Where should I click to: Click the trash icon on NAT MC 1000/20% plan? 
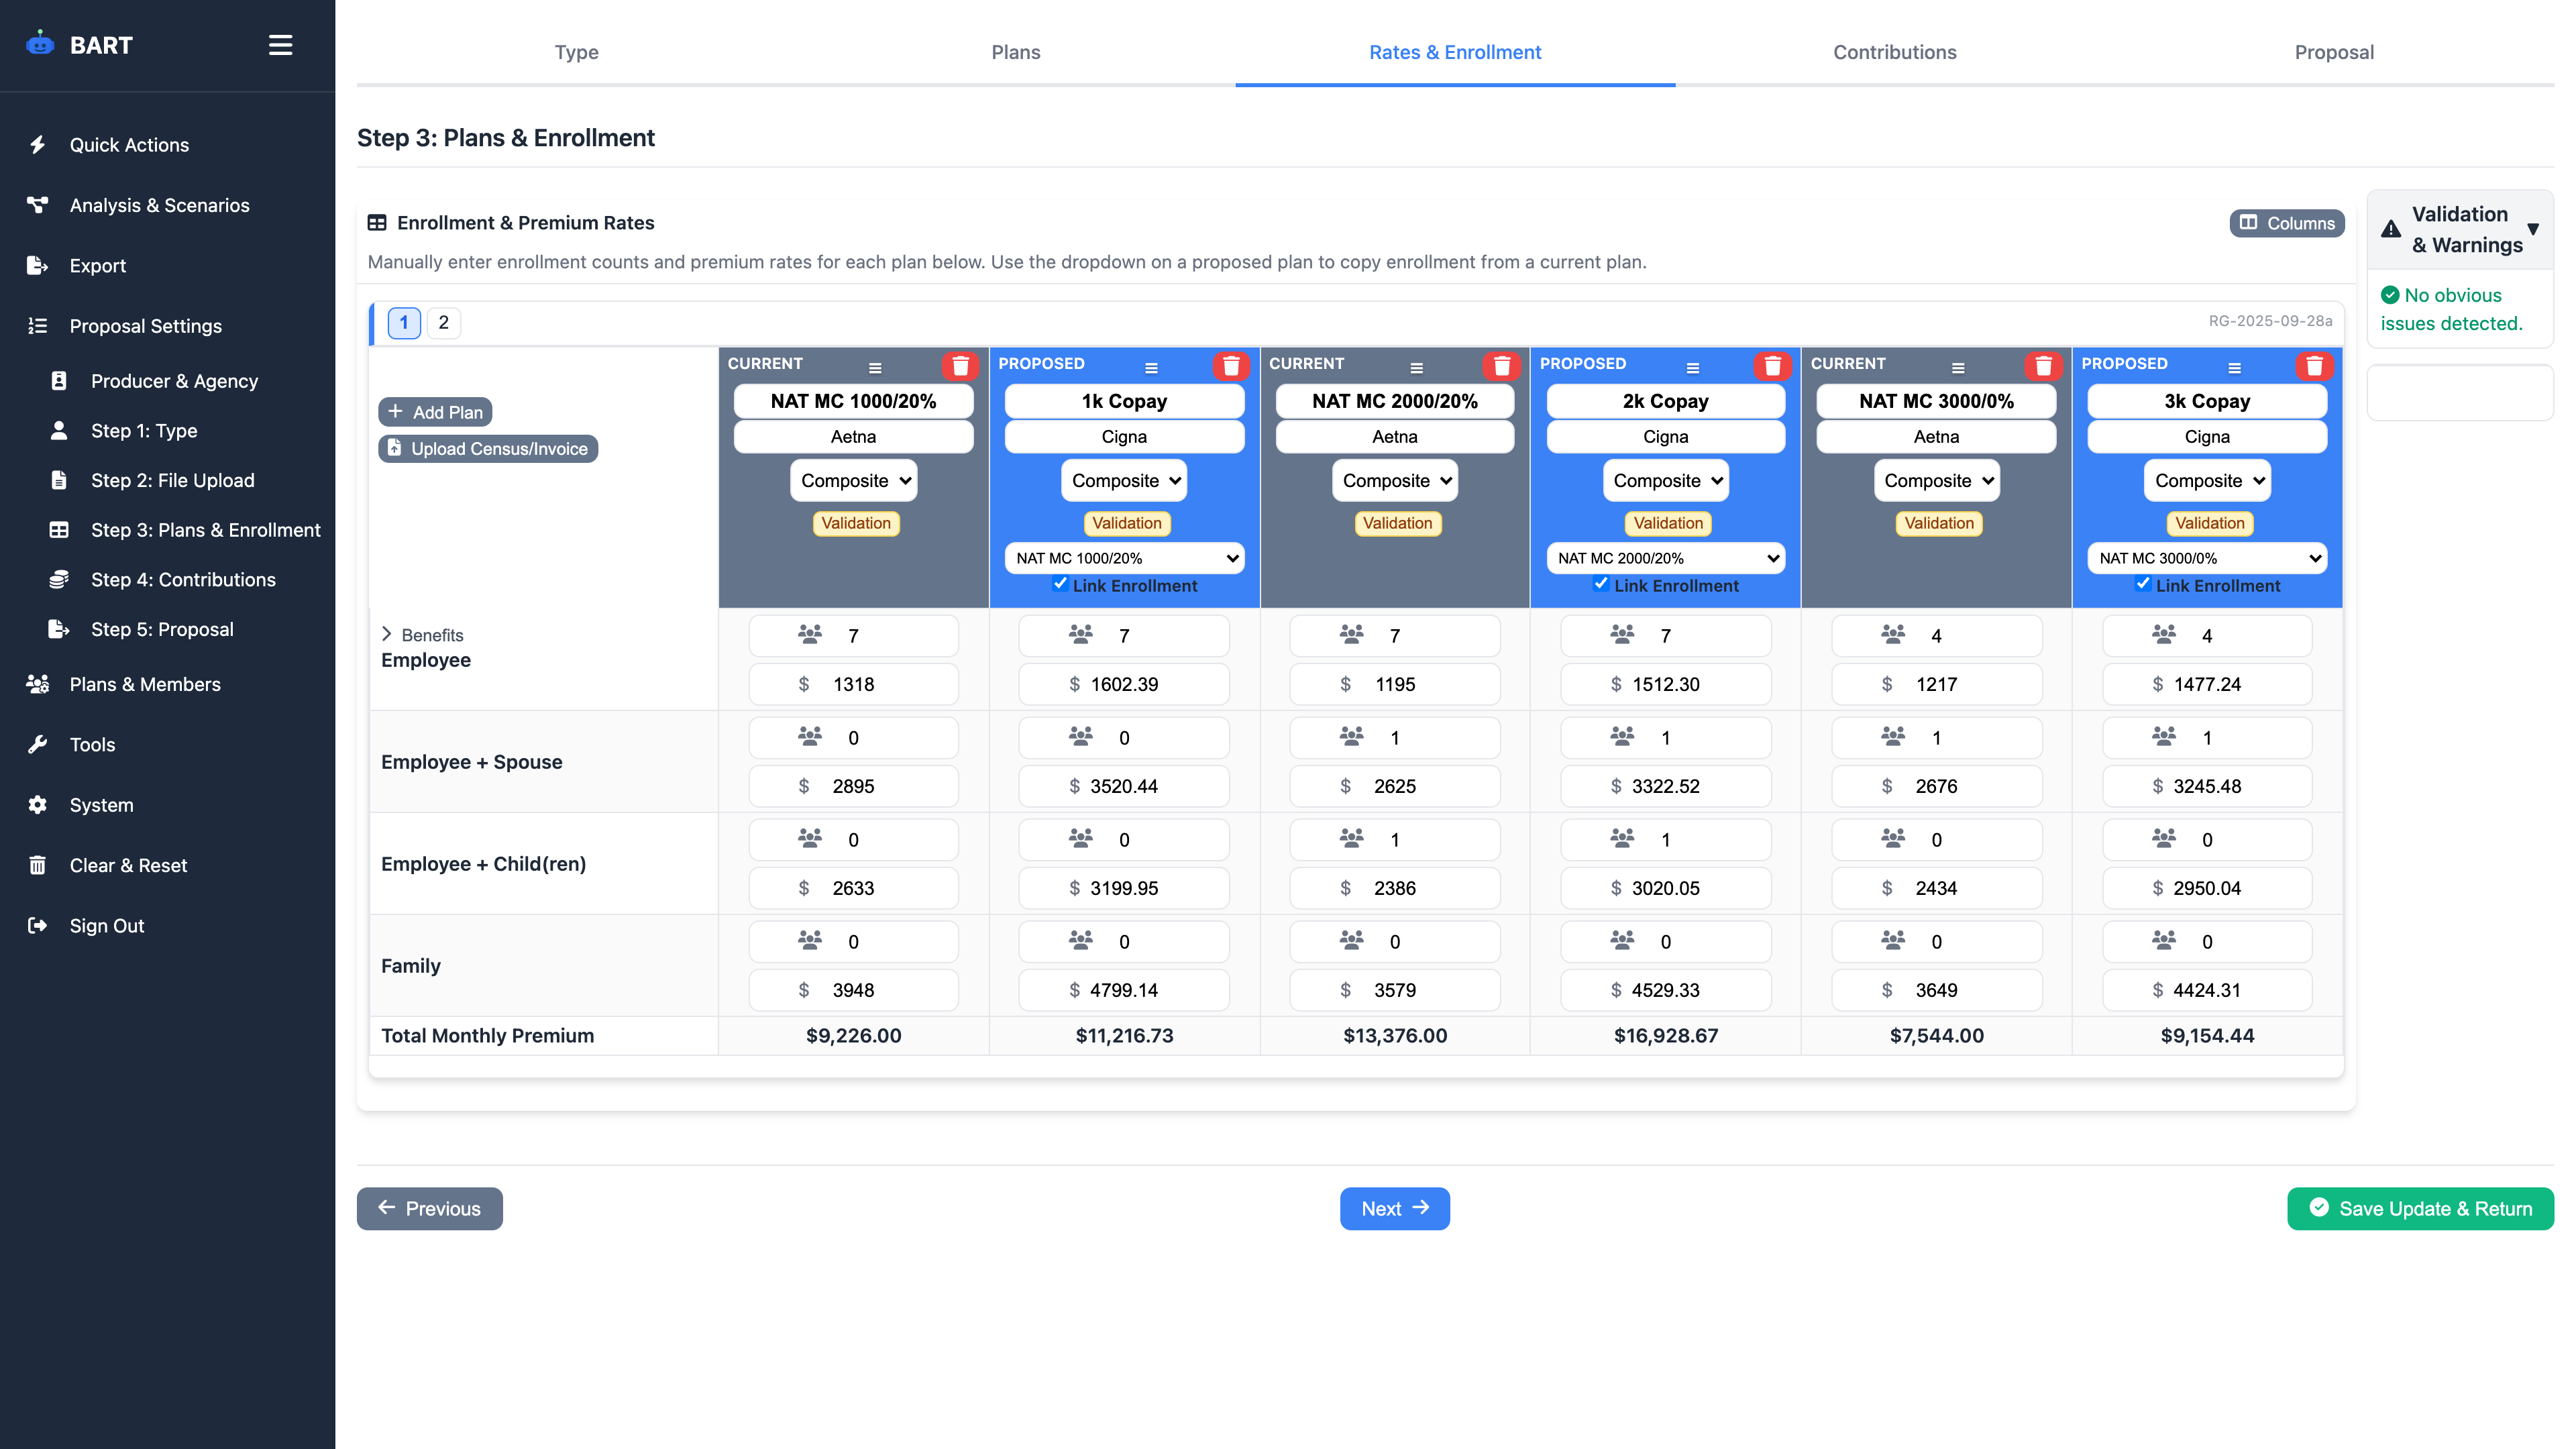click(961, 366)
